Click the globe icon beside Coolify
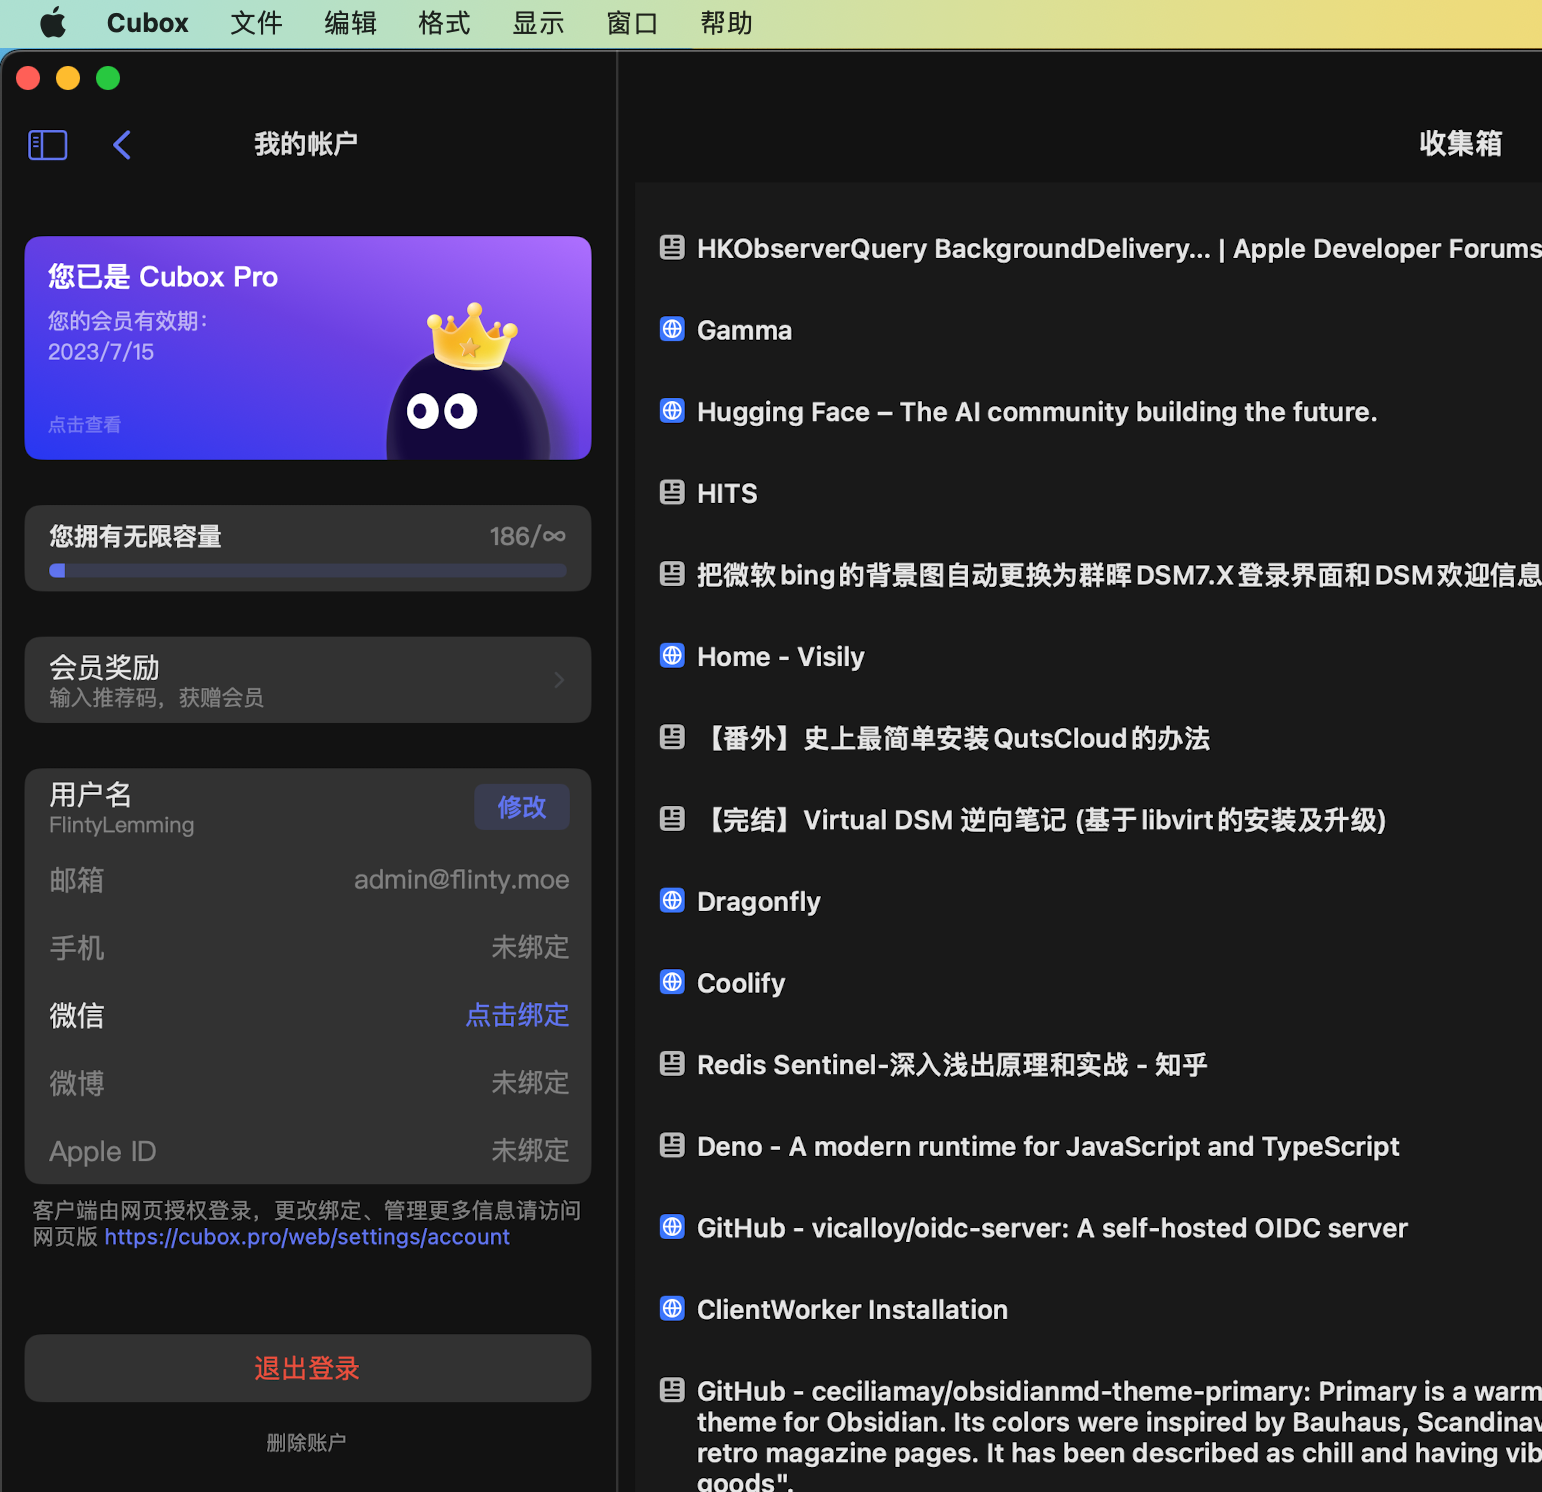The image size is (1542, 1492). tap(672, 982)
